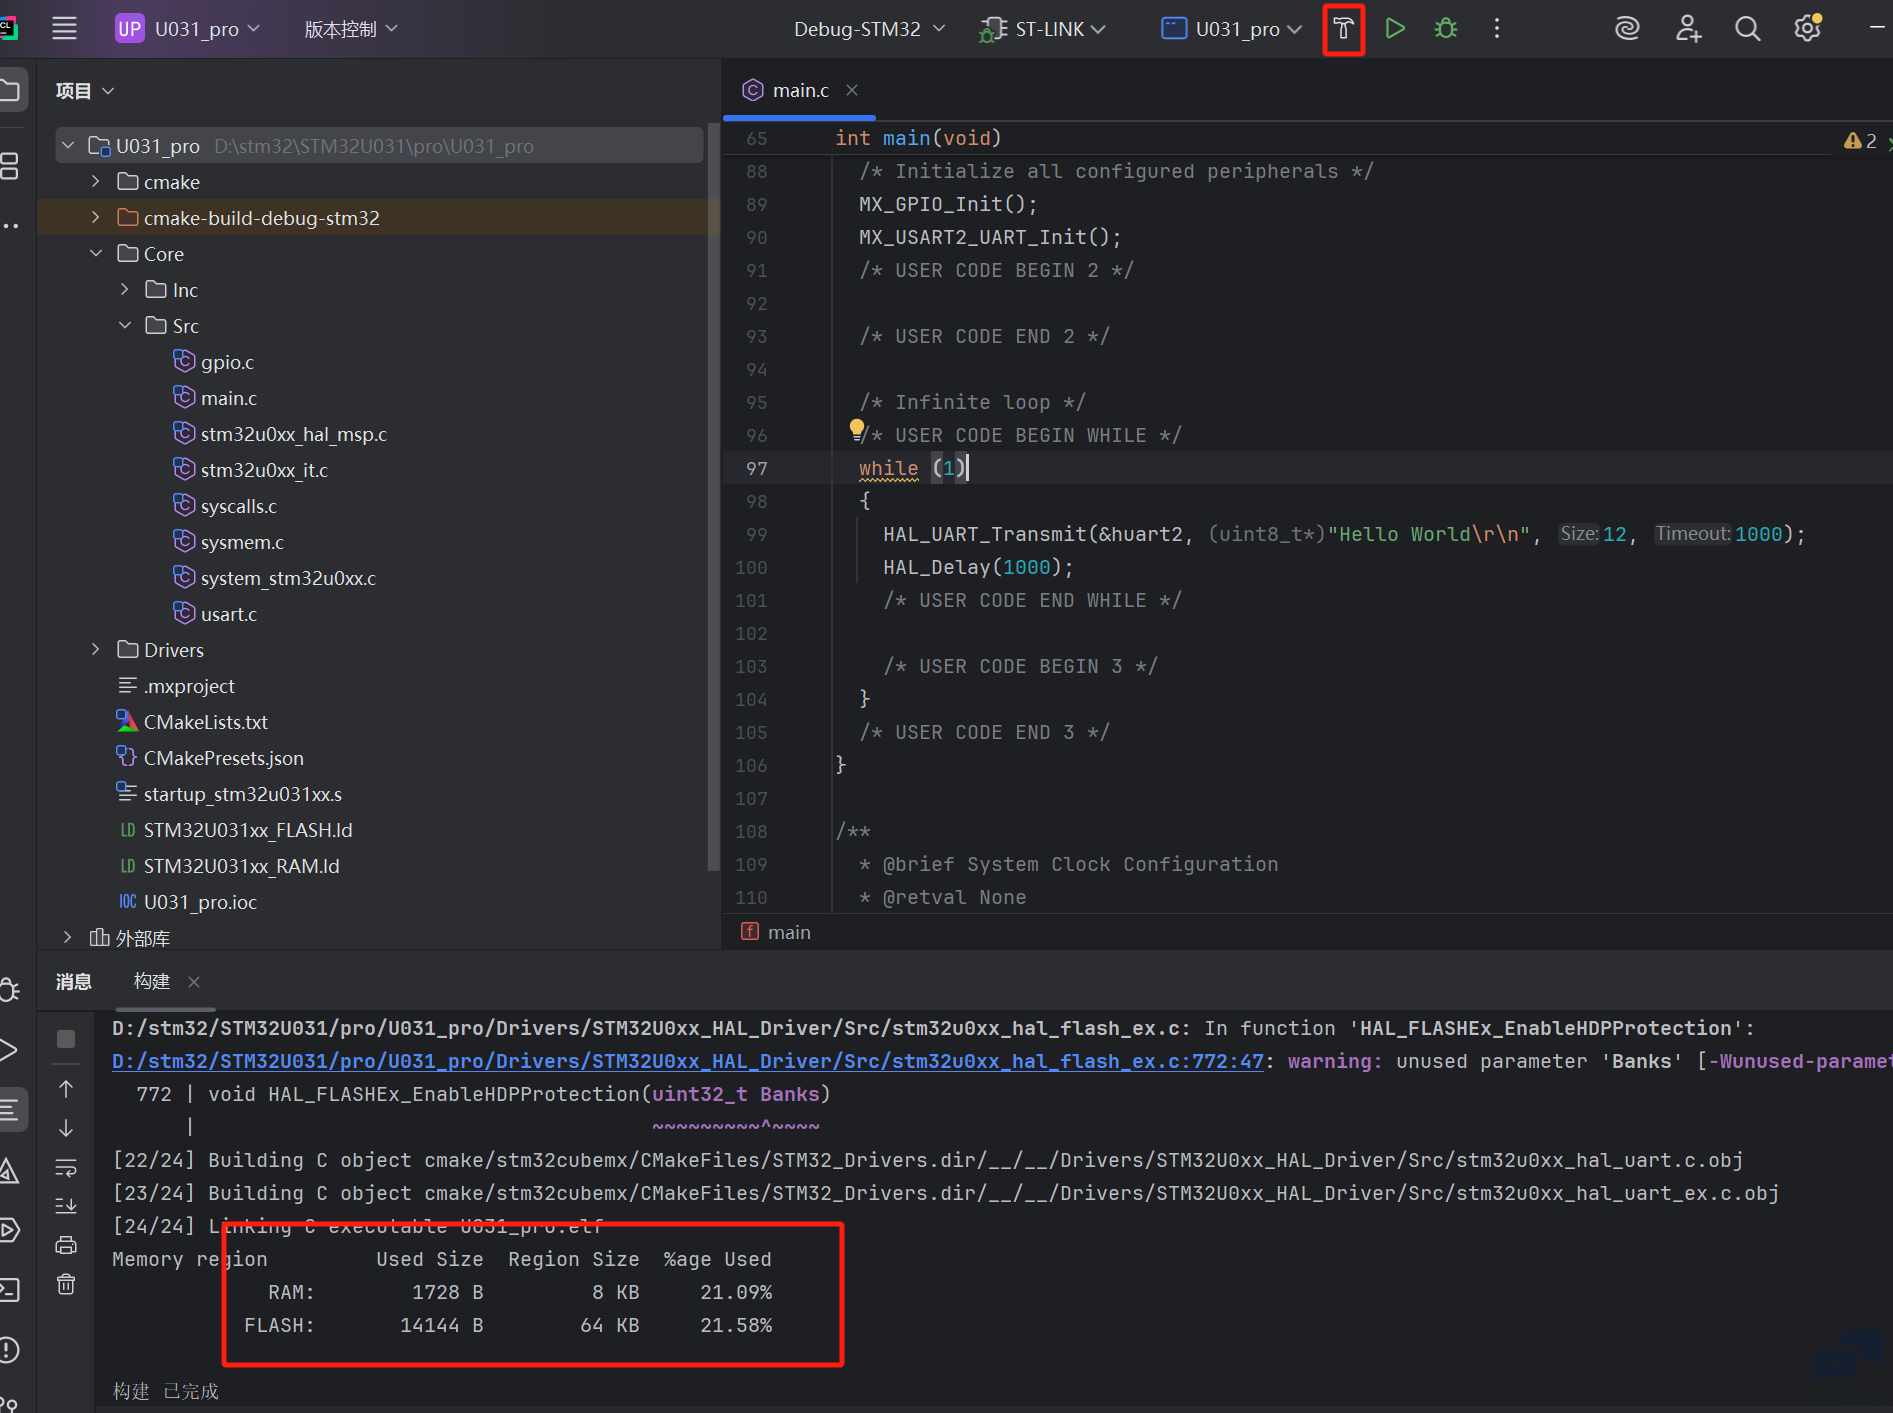Image resolution: width=1893 pixels, height=1413 pixels.
Task: Click the AI assistant swirl icon
Action: coord(1627,29)
